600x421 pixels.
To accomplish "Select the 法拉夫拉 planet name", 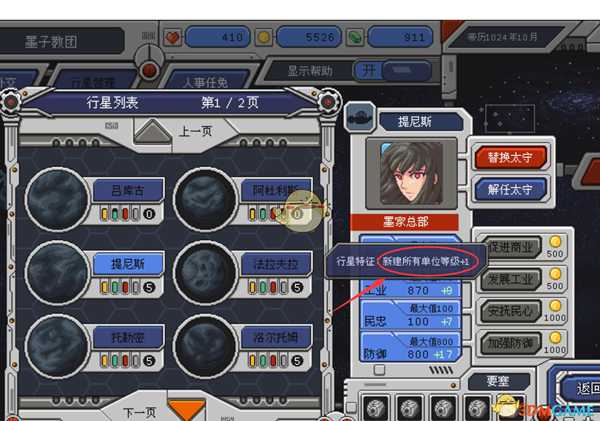I will click(276, 264).
